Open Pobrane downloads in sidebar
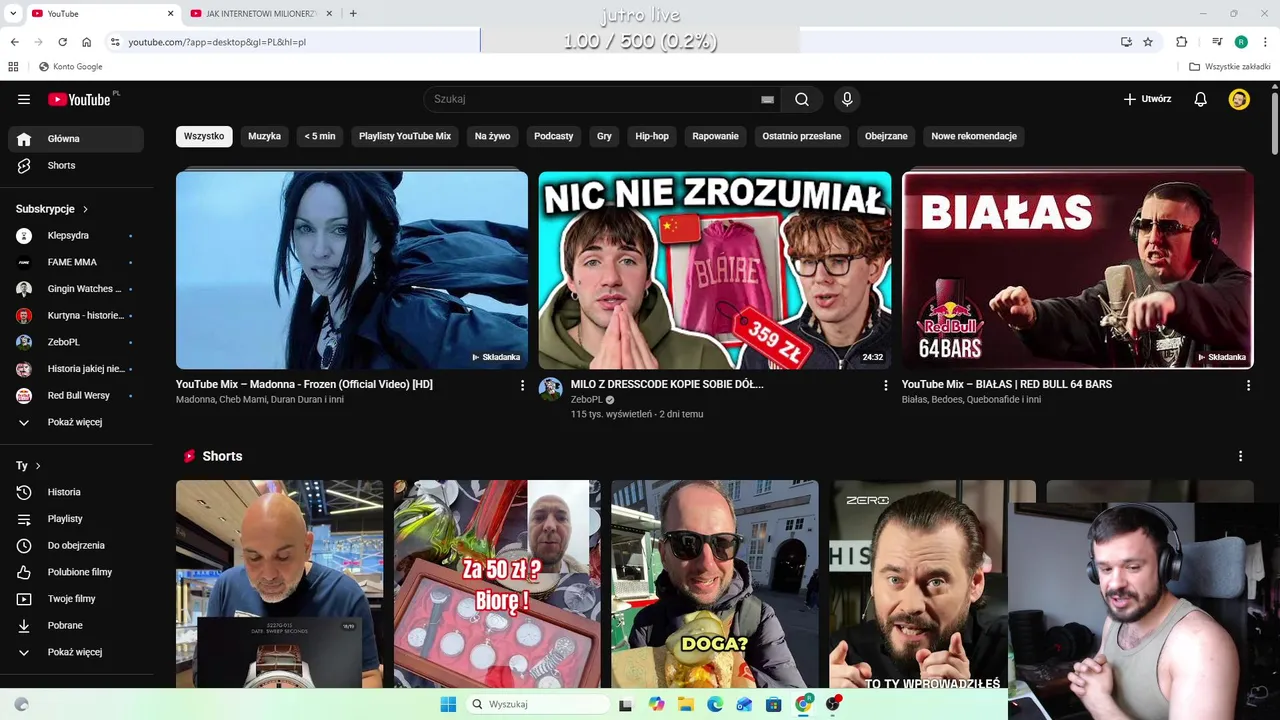1280x720 pixels. (76, 625)
